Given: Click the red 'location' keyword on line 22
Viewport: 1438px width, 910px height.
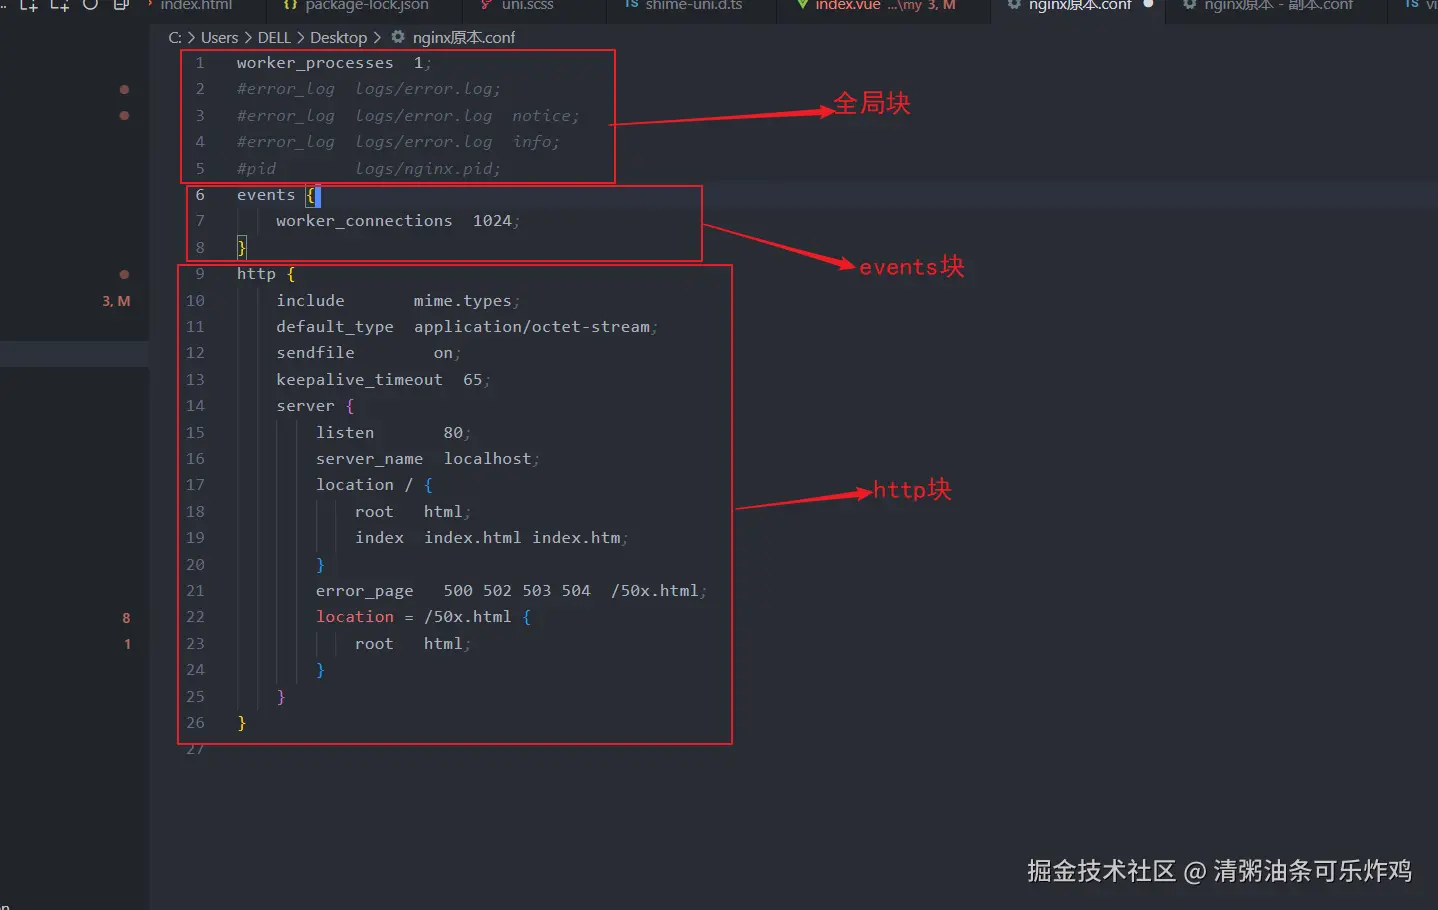Looking at the screenshot, I should [354, 617].
